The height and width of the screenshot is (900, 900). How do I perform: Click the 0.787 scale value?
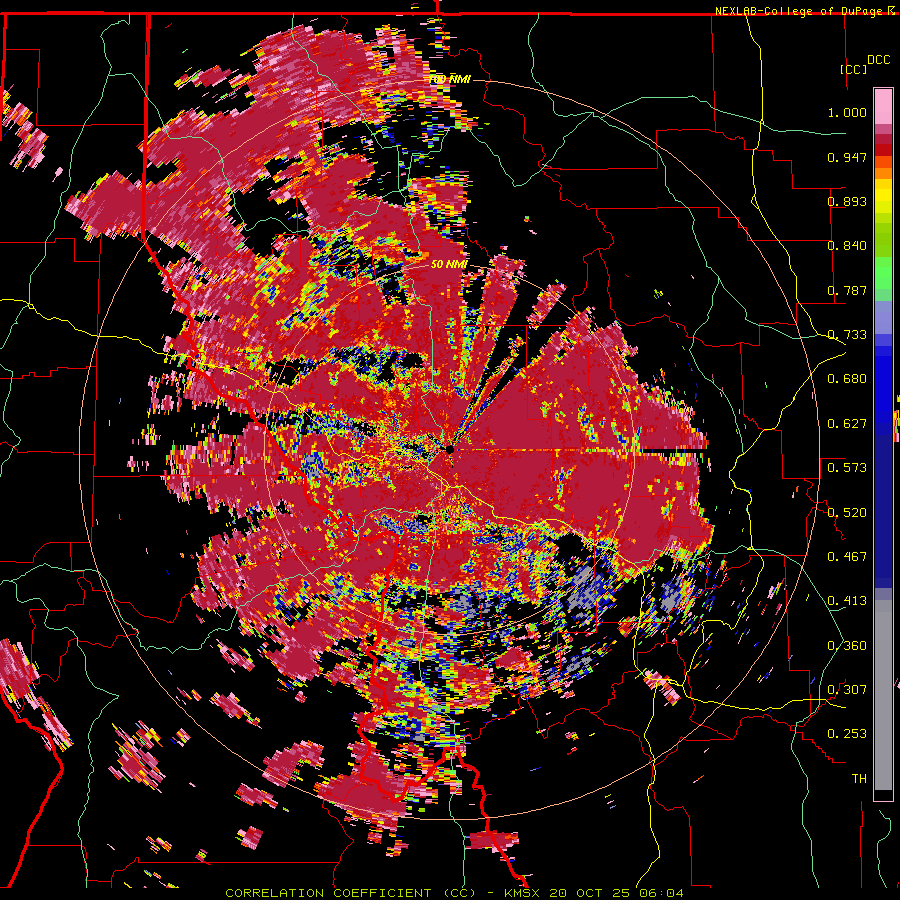point(847,290)
